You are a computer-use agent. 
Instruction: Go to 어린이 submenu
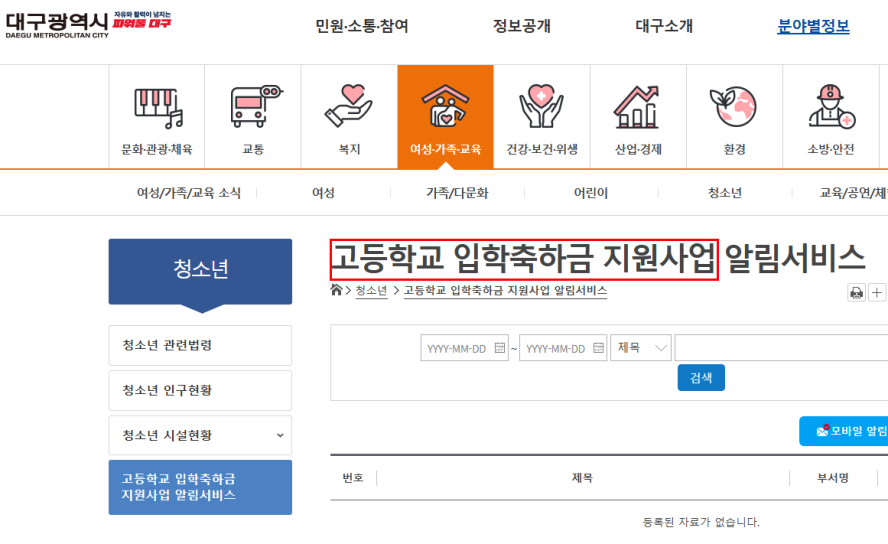pos(591,193)
